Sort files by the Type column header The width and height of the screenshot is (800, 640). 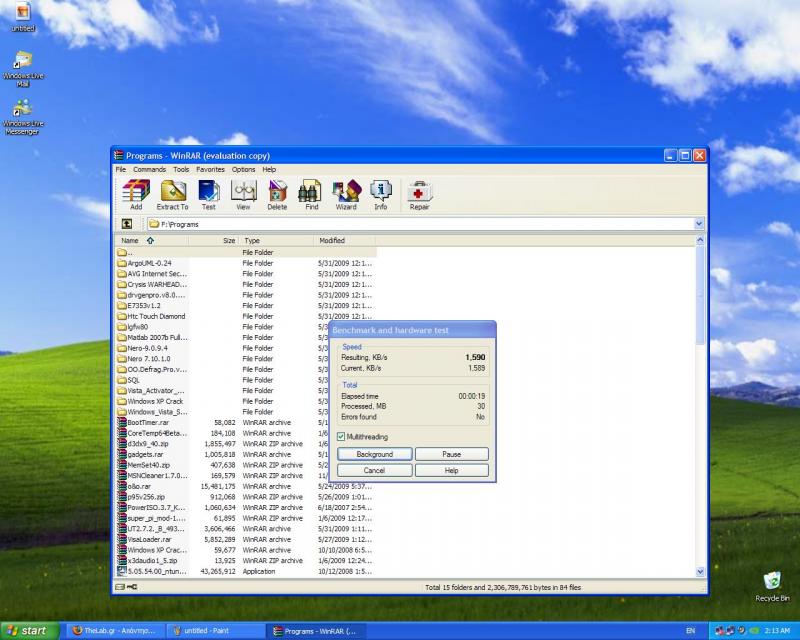click(277, 240)
